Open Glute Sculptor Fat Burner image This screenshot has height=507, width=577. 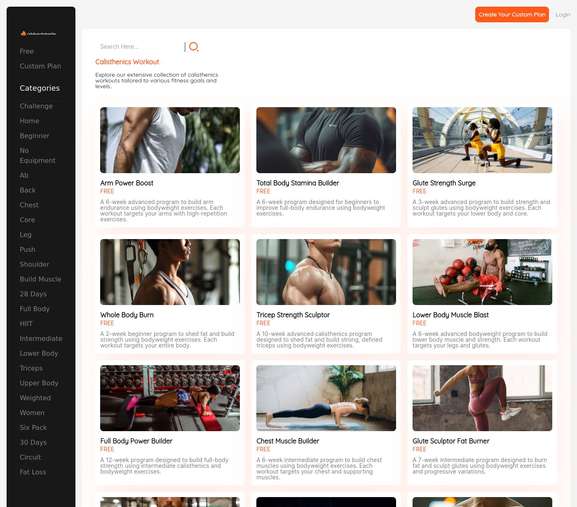pyautogui.click(x=482, y=398)
